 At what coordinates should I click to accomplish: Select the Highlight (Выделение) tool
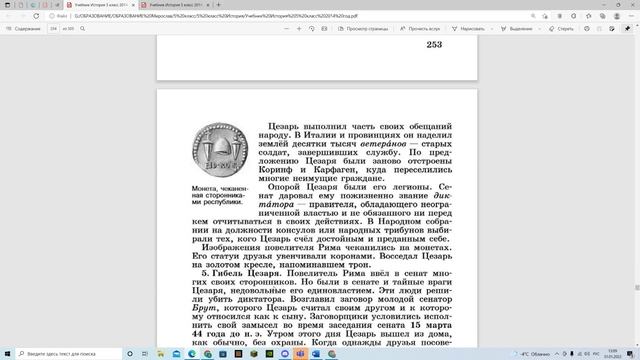[x=517, y=29]
